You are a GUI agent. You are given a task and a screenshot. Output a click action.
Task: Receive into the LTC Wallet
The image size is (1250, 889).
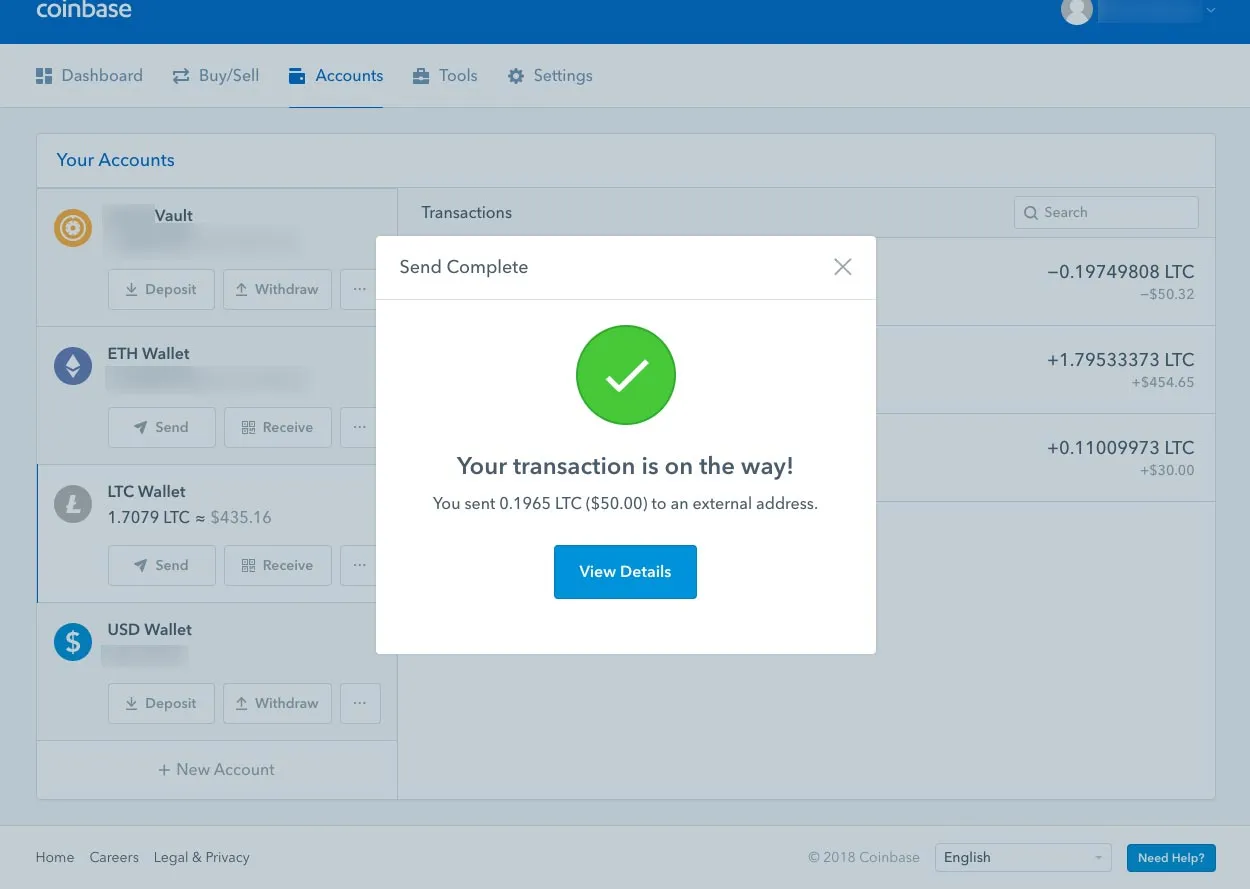point(278,565)
